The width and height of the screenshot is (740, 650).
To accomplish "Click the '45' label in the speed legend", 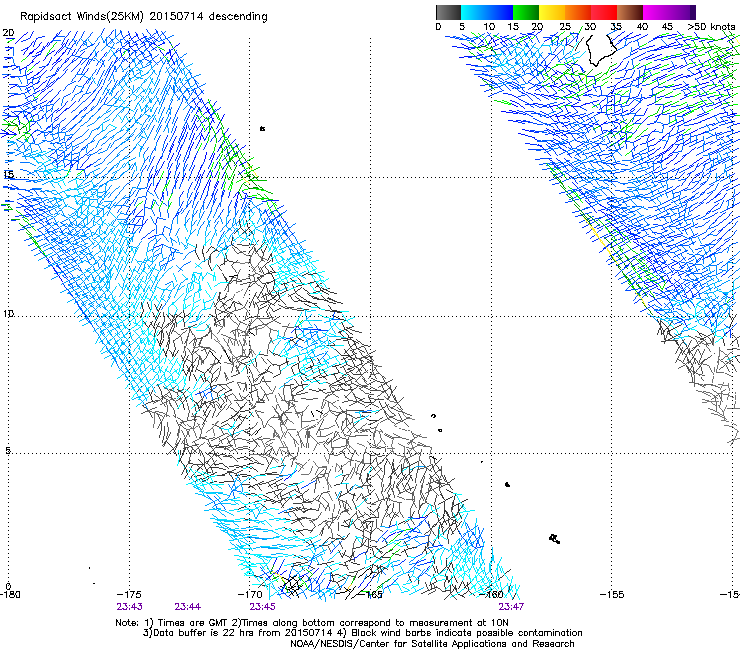I will coord(667,27).
